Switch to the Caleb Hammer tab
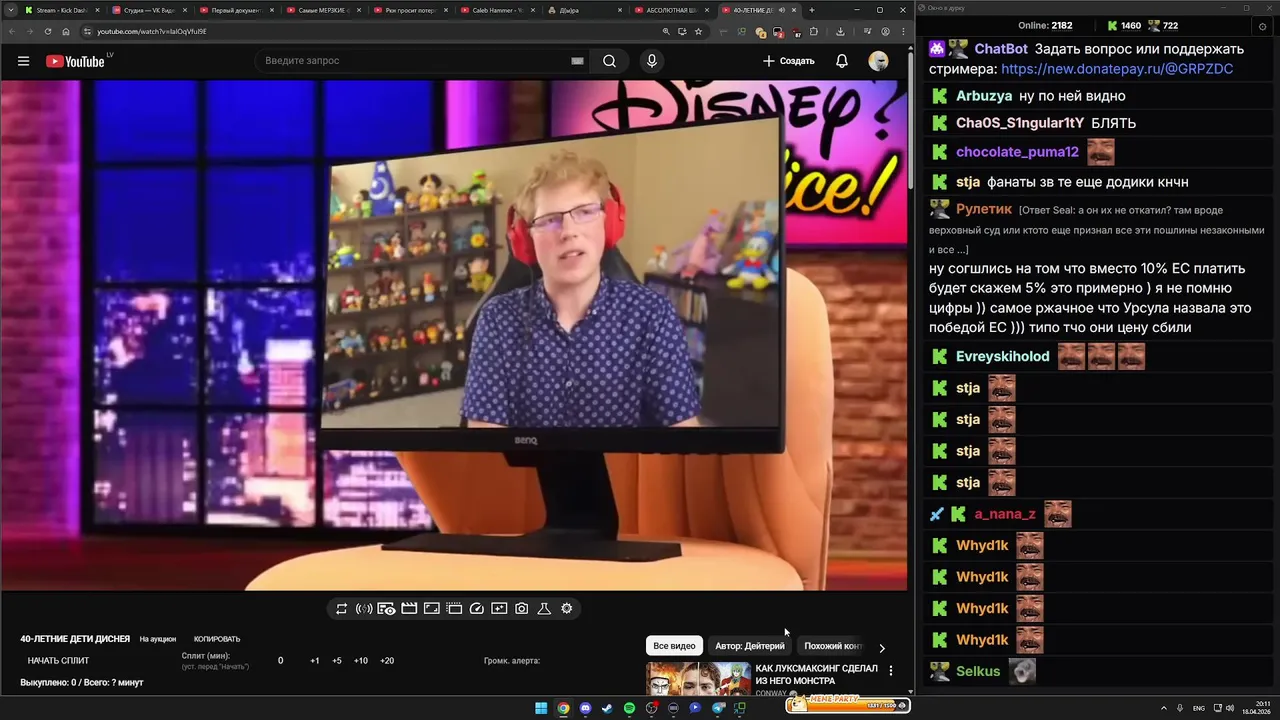This screenshot has width=1280, height=720. (x=498, y=10)
